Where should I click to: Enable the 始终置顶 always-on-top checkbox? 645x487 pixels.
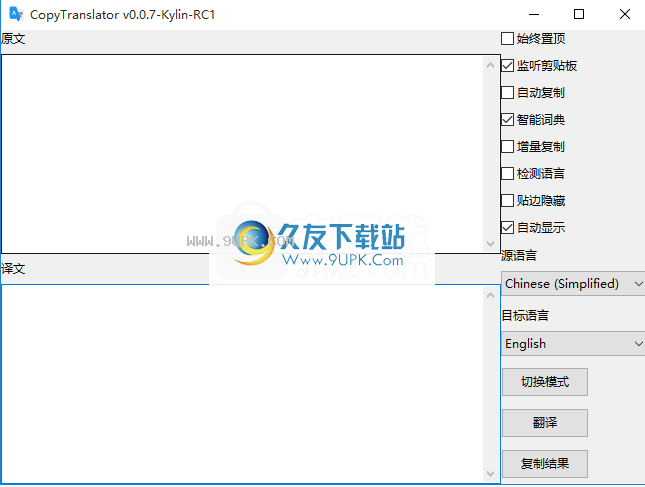click(508, 39)
